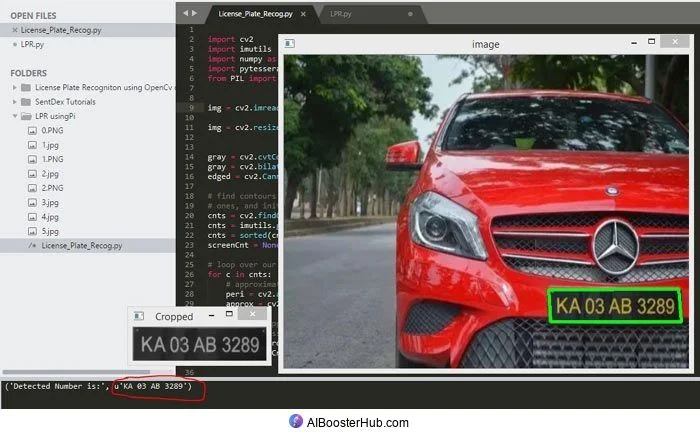This screenshot has height=433, width=700.
Task: Close License_Plate_Recog.py in Open Files list
Action: [13, 30]
